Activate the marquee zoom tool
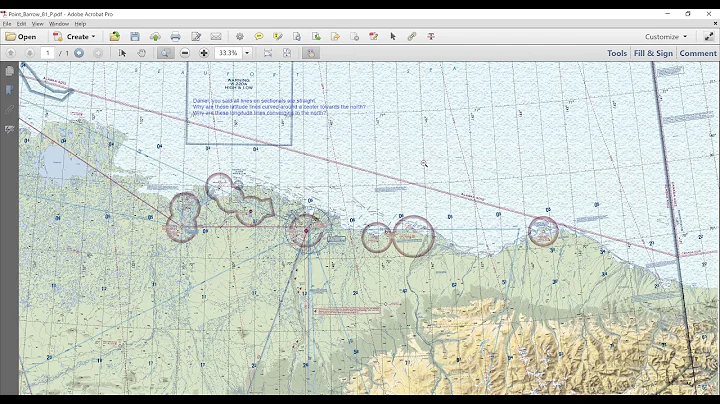Screen dimensions: 720x404 tap(165, 53)
